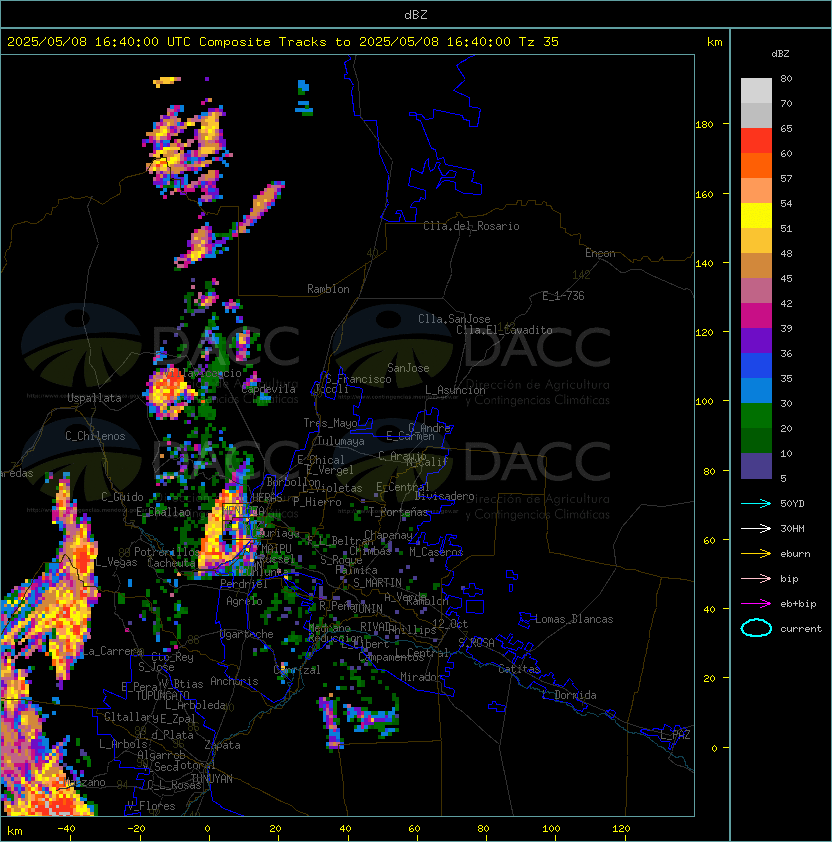Click the 'L_Asuncion' map label

pos(455,390)
